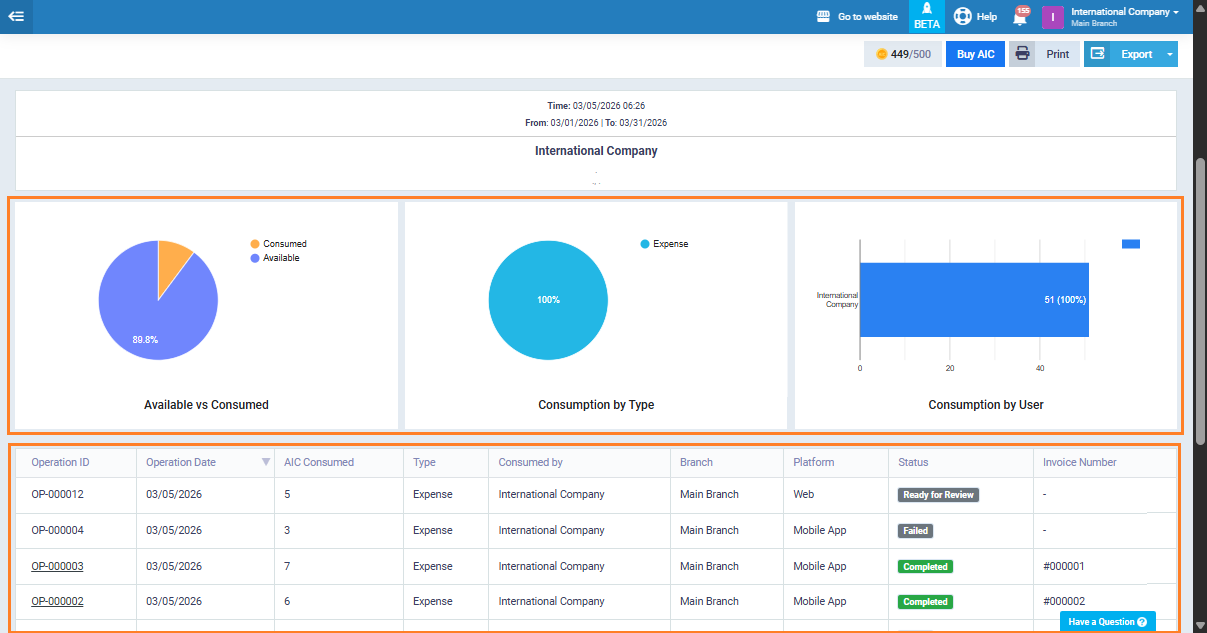1207x633 pixels.
Task: Click the Operation ID column header
Action: pos(60,462)
